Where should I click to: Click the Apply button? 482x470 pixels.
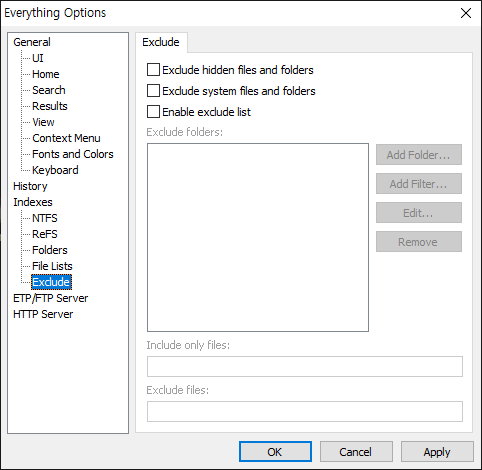coord(437,452)
